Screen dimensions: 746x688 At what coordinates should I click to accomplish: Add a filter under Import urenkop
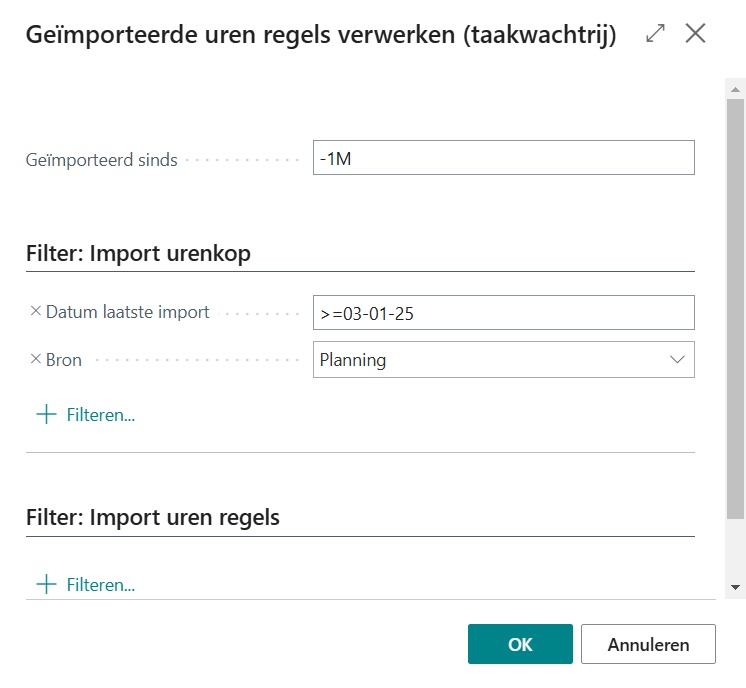tap(86, 415)
